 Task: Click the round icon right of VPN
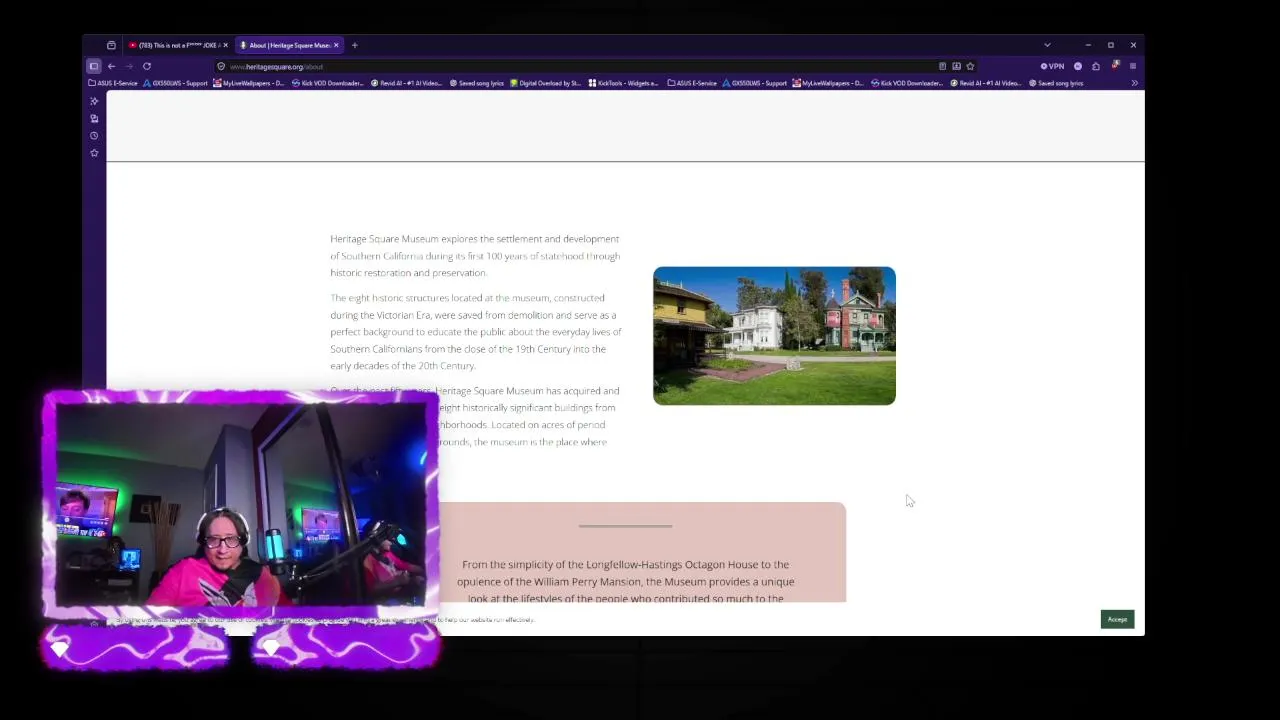[x=1078, y=66]
